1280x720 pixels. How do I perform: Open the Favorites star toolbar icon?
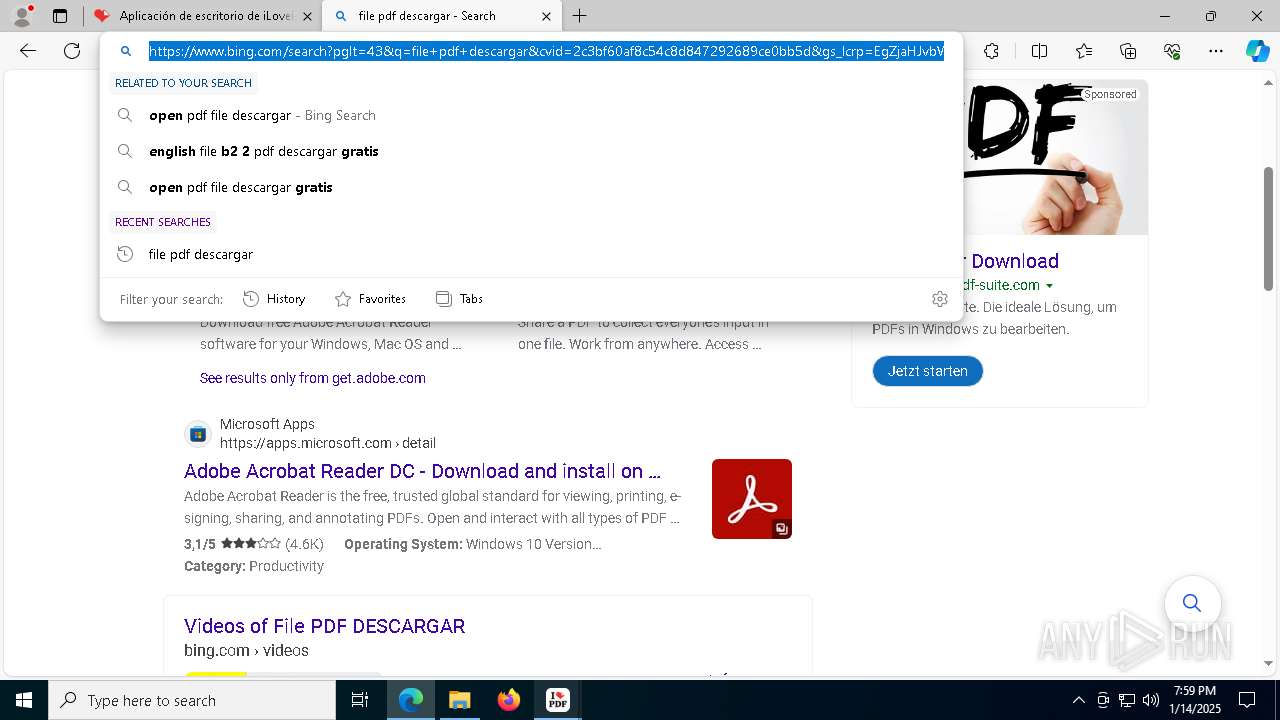[x=1084, y=51]
